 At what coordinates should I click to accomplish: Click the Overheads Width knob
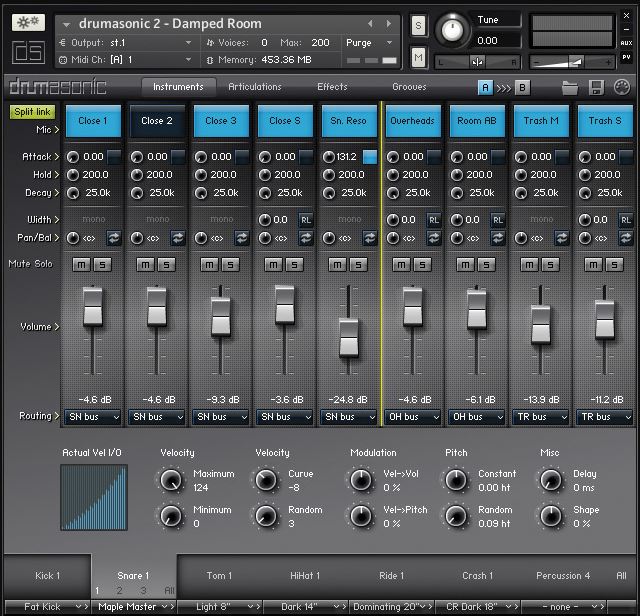[393, 220]
